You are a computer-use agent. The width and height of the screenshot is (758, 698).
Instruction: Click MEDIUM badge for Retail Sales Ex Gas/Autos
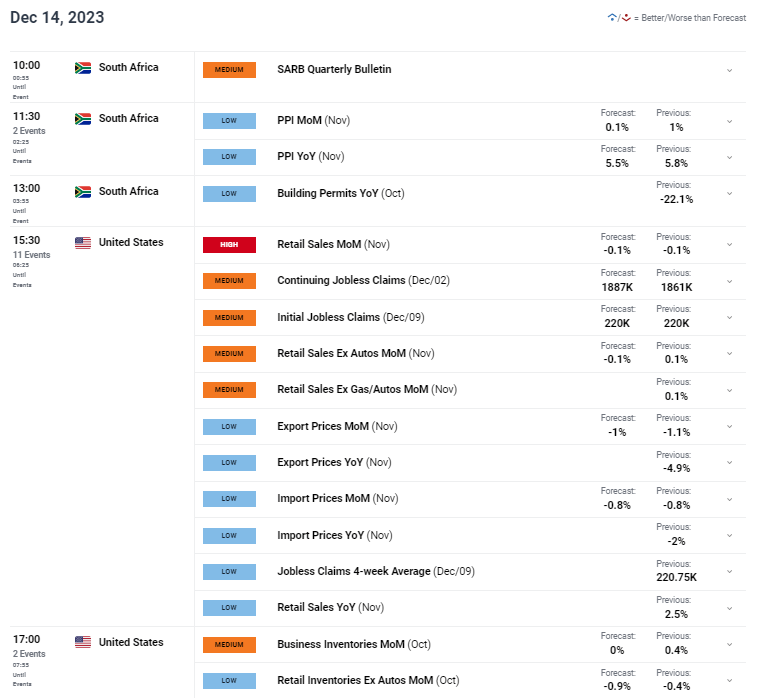point(229,390)
